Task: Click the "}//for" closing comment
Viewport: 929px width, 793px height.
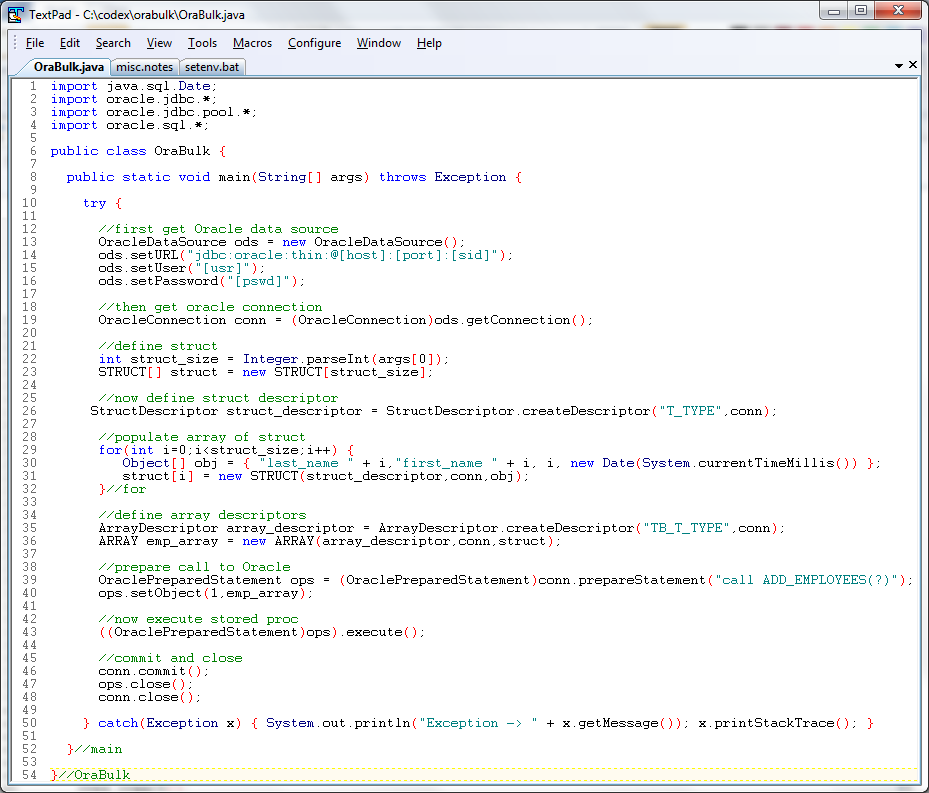Action: click(122, 490)
